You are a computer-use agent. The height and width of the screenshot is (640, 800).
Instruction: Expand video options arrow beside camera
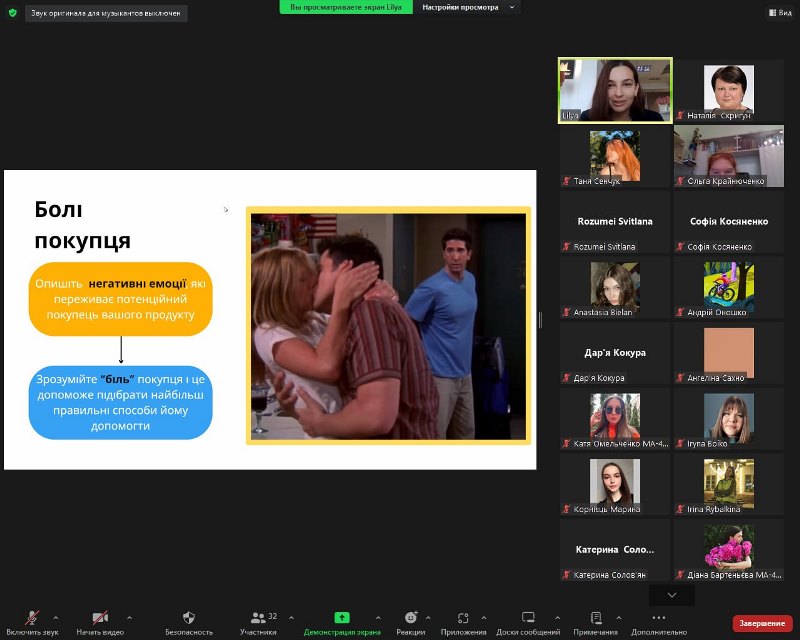coord(129,618)
